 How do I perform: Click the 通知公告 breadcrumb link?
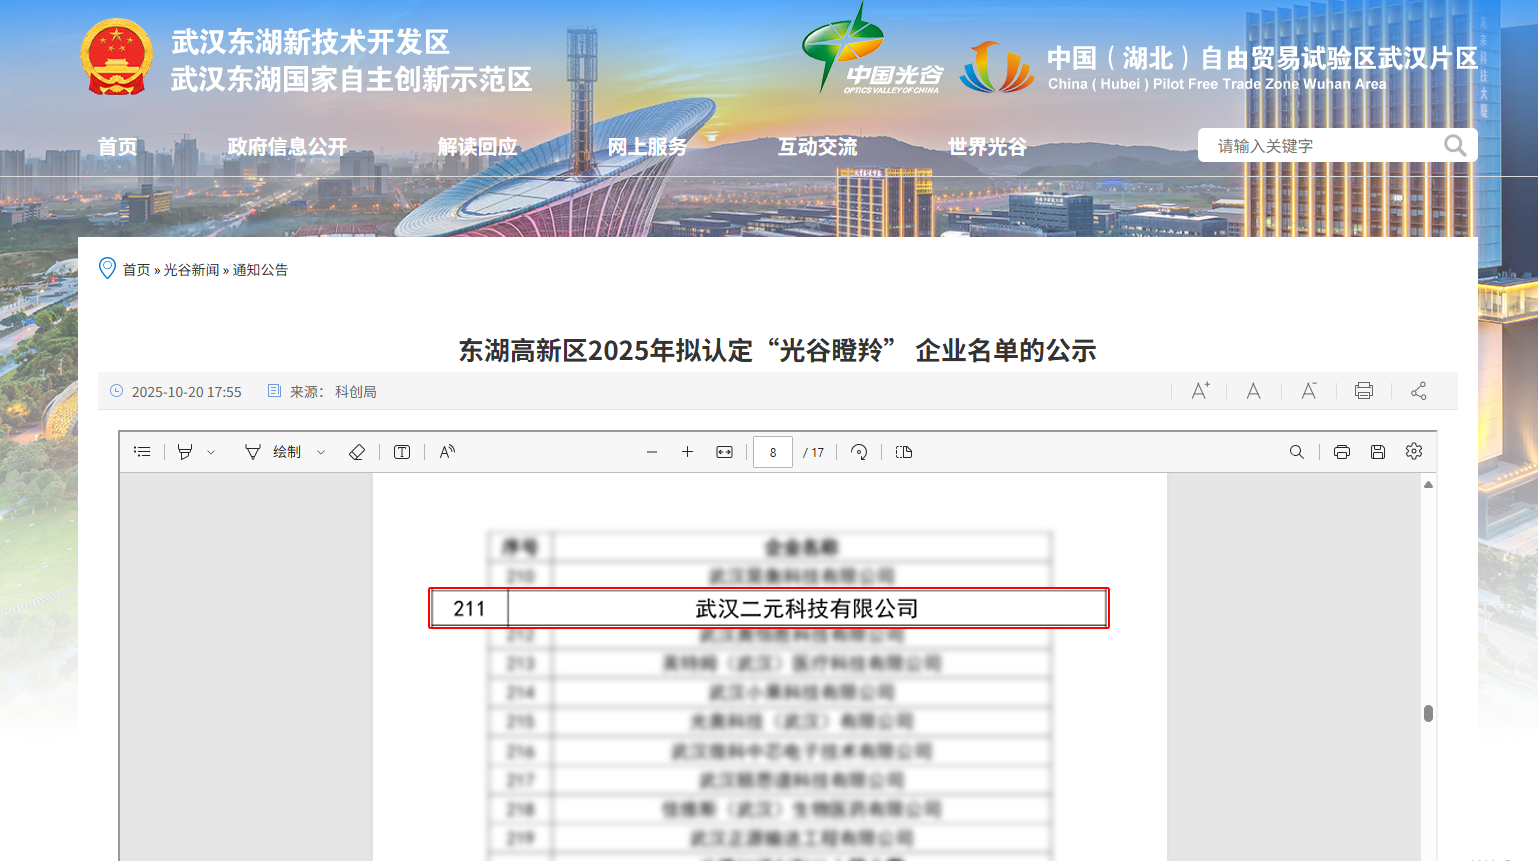(260, 270)
